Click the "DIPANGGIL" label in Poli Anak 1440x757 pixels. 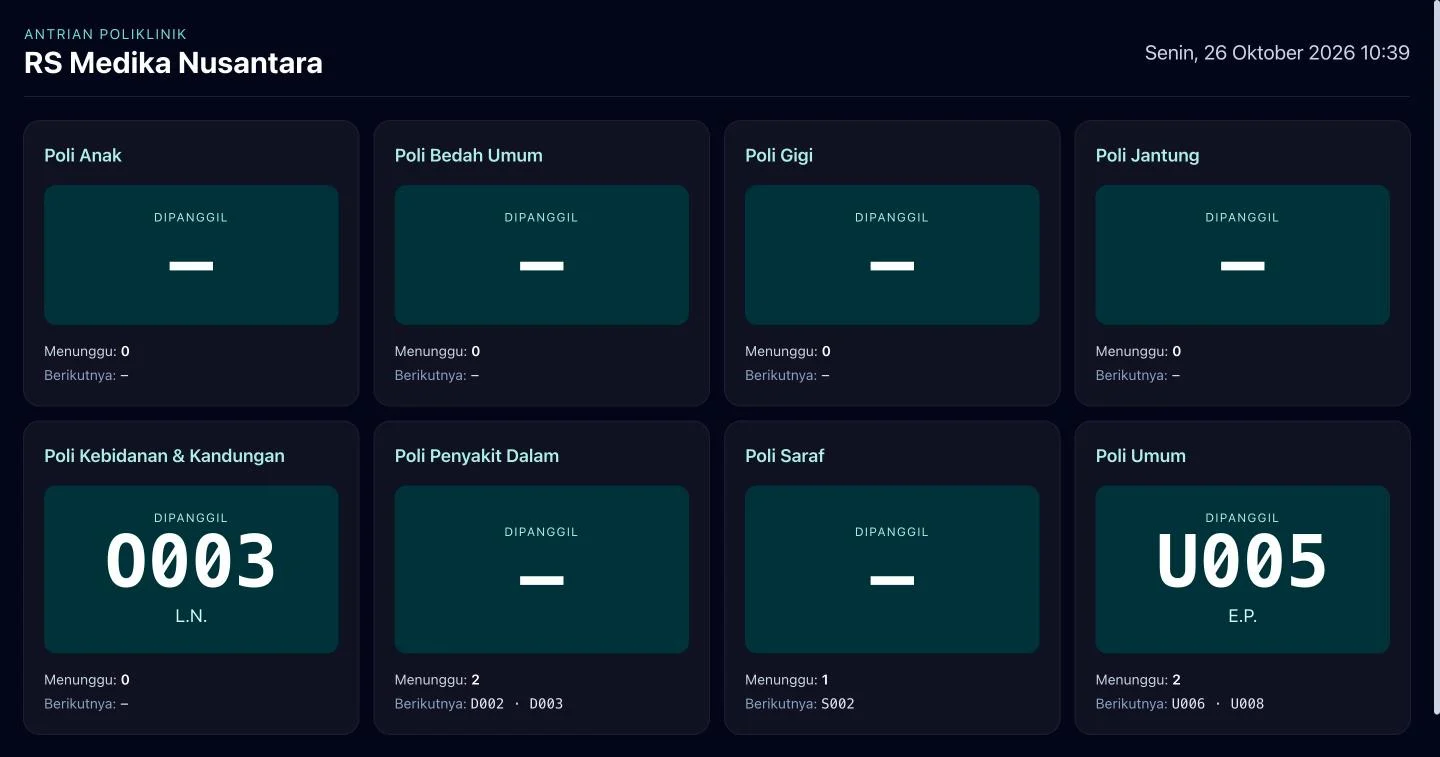191,217
